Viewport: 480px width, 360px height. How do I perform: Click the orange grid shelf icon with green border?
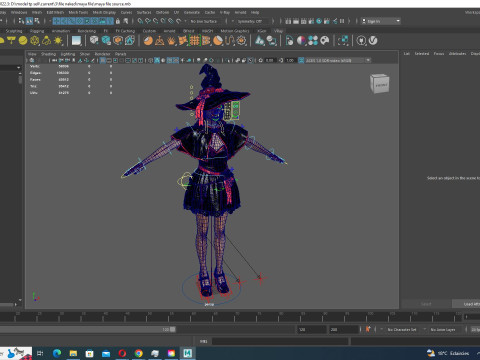(x=194, y=41)
